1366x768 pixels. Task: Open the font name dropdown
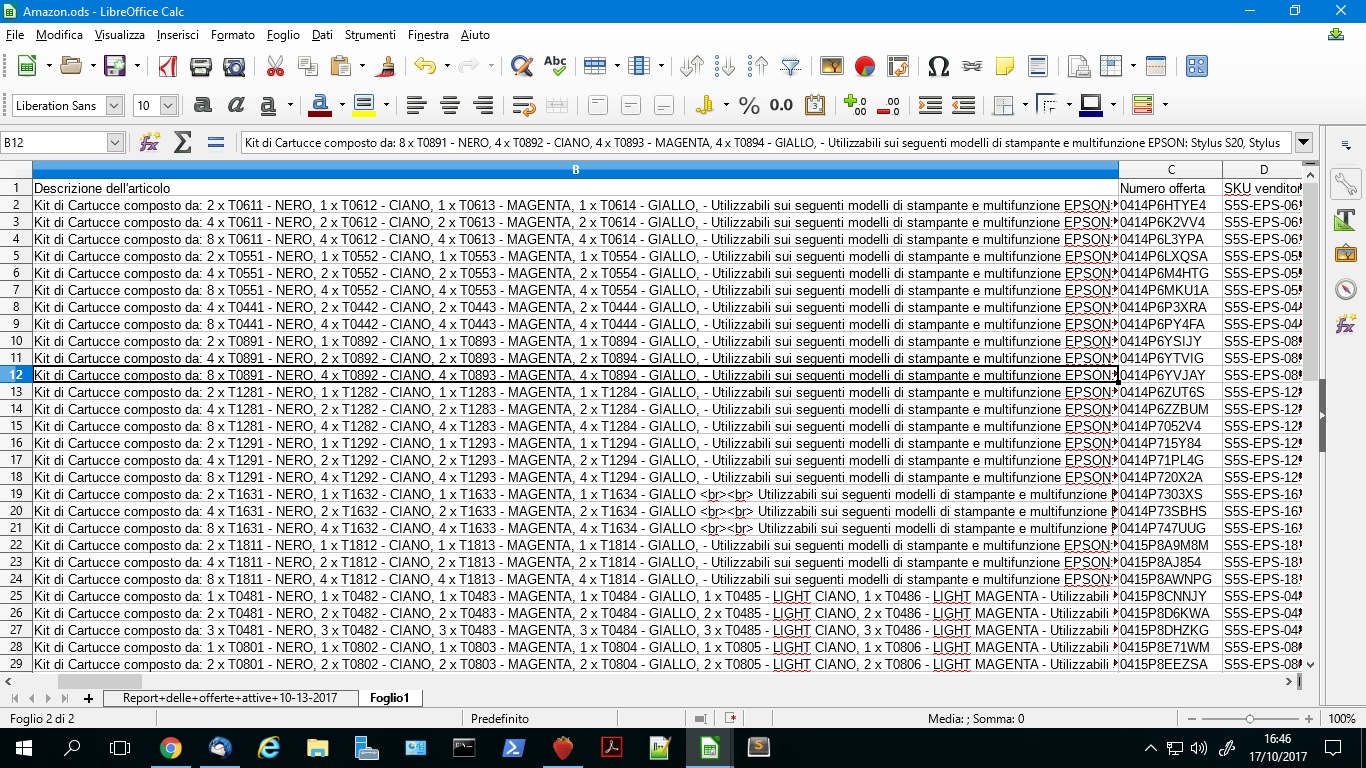coord(114,105)
